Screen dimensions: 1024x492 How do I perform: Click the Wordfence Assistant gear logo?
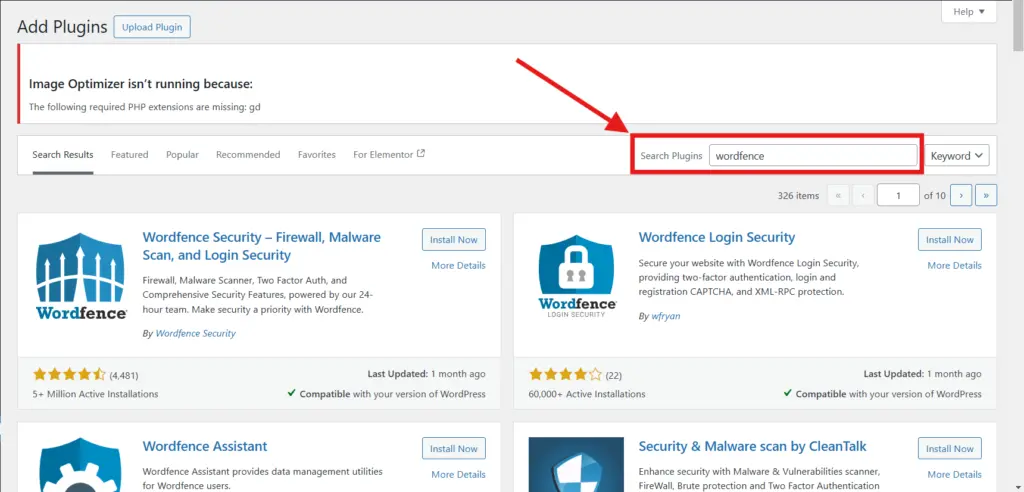tap(80, 464)
